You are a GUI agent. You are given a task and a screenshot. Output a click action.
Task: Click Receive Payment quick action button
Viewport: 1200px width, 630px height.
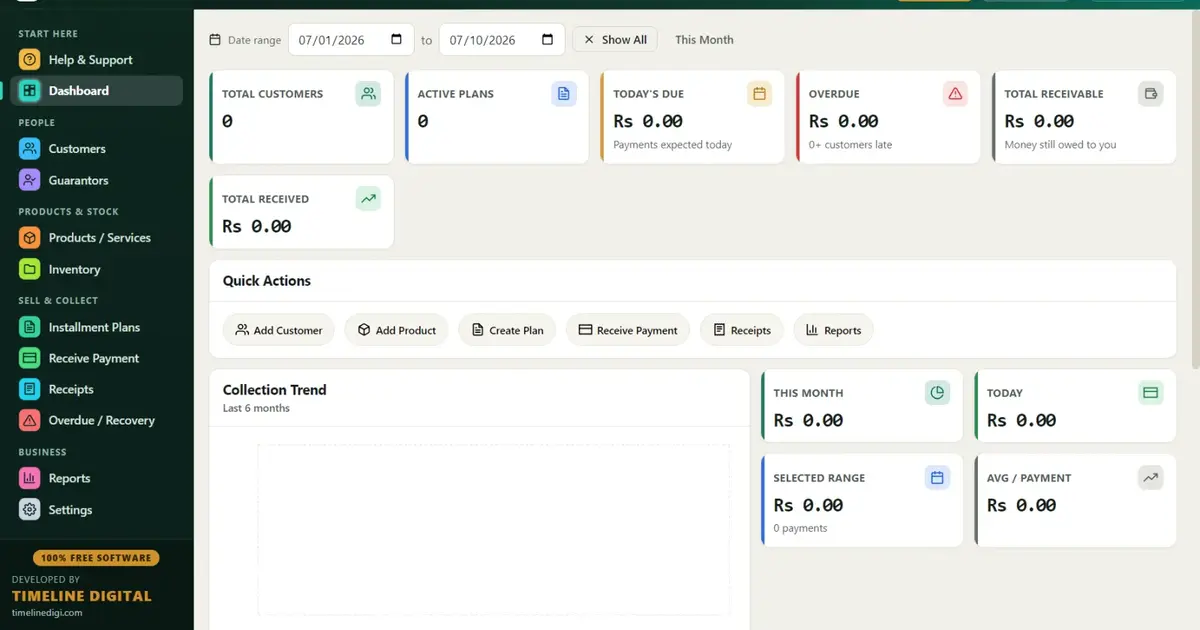(628, 330)
